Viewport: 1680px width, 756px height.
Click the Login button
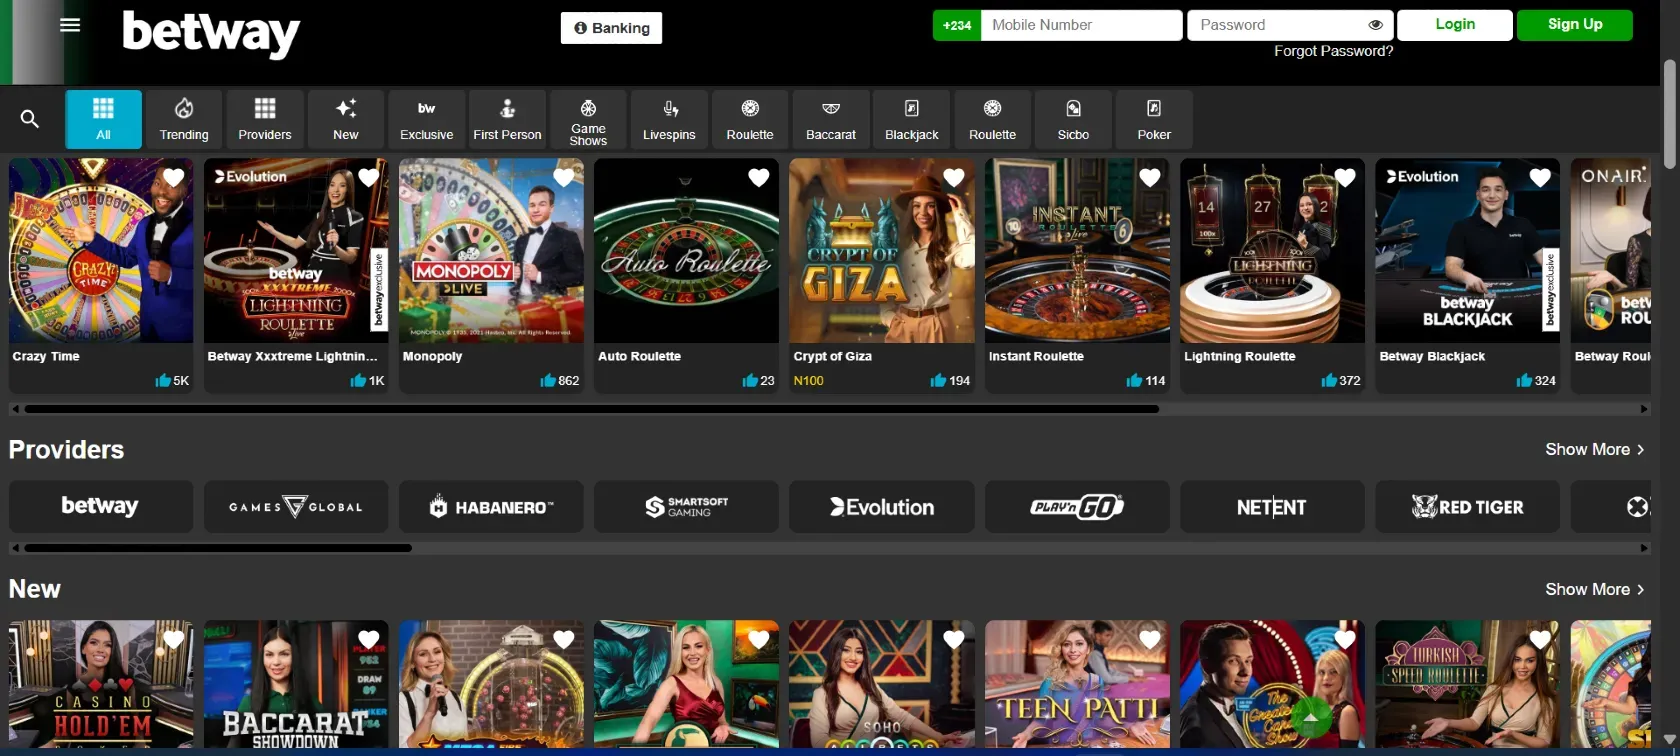pyautogui.click(x=1455, y=25)
